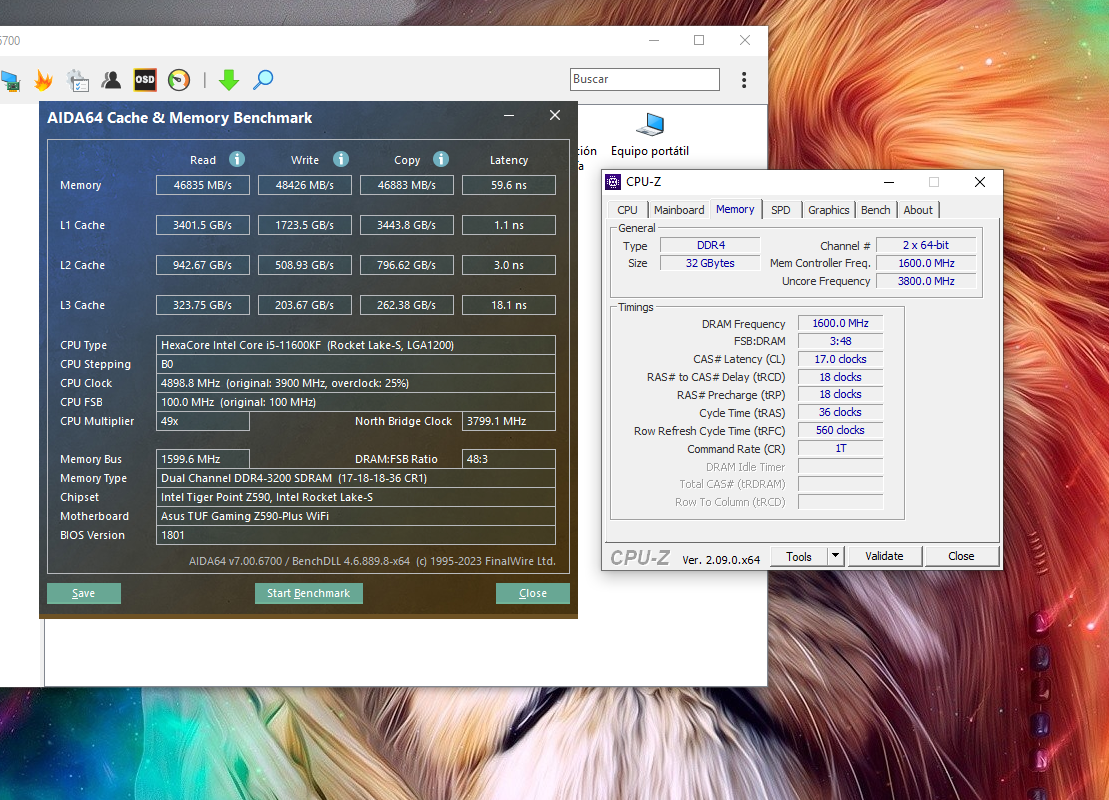
Task: Minimize the CPU-Z window
Action: [889, 182]
